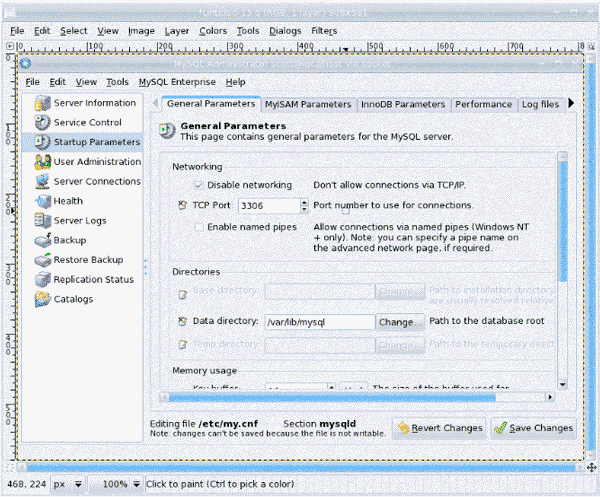This screenshot has height=497, width=600.
Task: Open GIMP Image menu
Action: tap(141, 31)
